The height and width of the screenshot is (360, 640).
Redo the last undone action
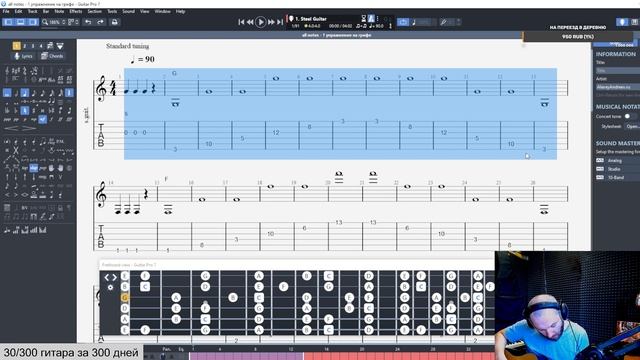(100, 22)
